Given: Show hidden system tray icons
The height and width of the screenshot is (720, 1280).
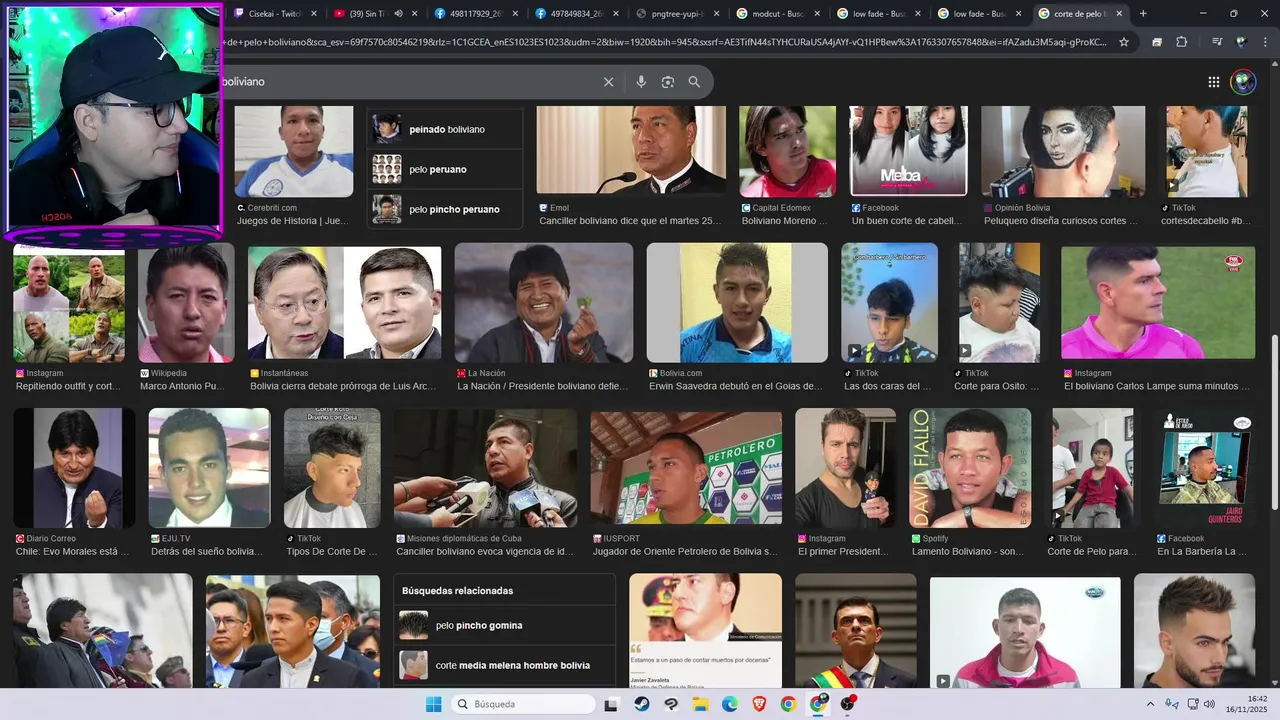Looking at the screenshot, I should (1150, 704).
